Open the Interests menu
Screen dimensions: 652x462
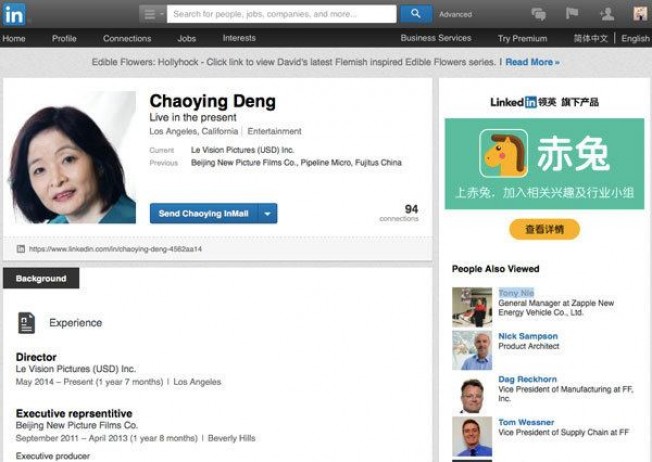239,38
